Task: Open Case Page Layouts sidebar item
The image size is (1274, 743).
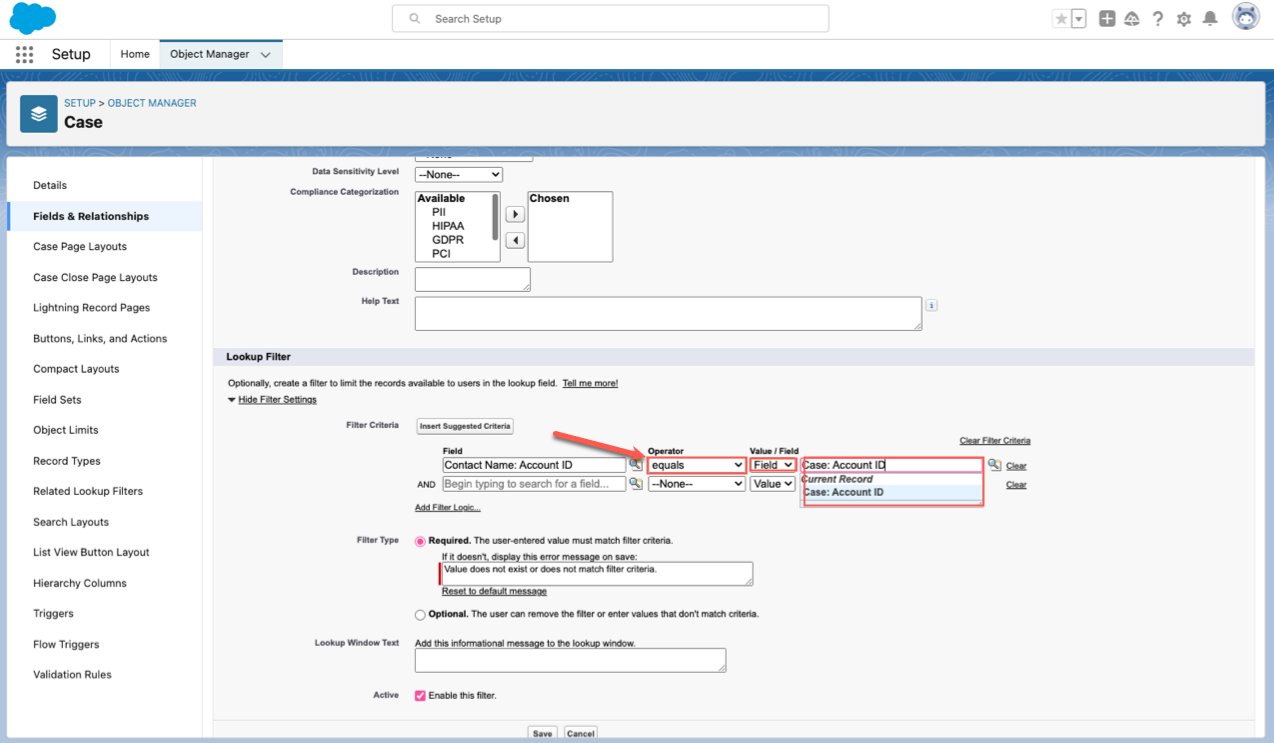Action: [x=80, y=246]
